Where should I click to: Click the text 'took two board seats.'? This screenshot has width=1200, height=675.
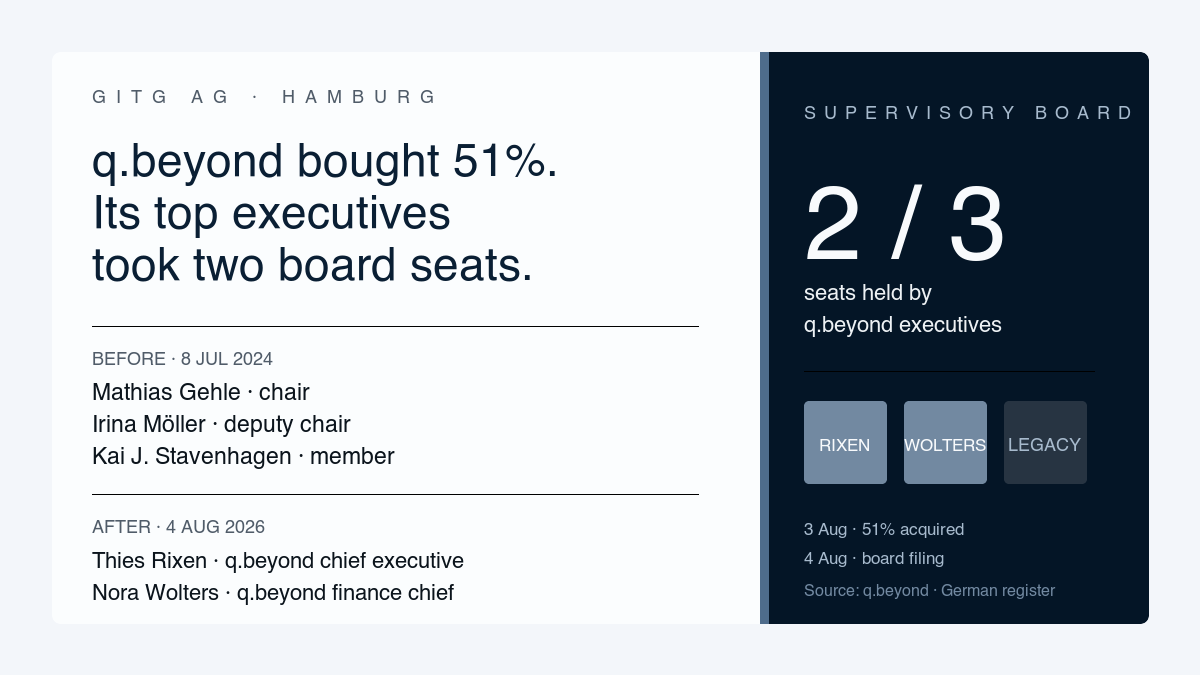pyautogui.click(x=313, y=265)
